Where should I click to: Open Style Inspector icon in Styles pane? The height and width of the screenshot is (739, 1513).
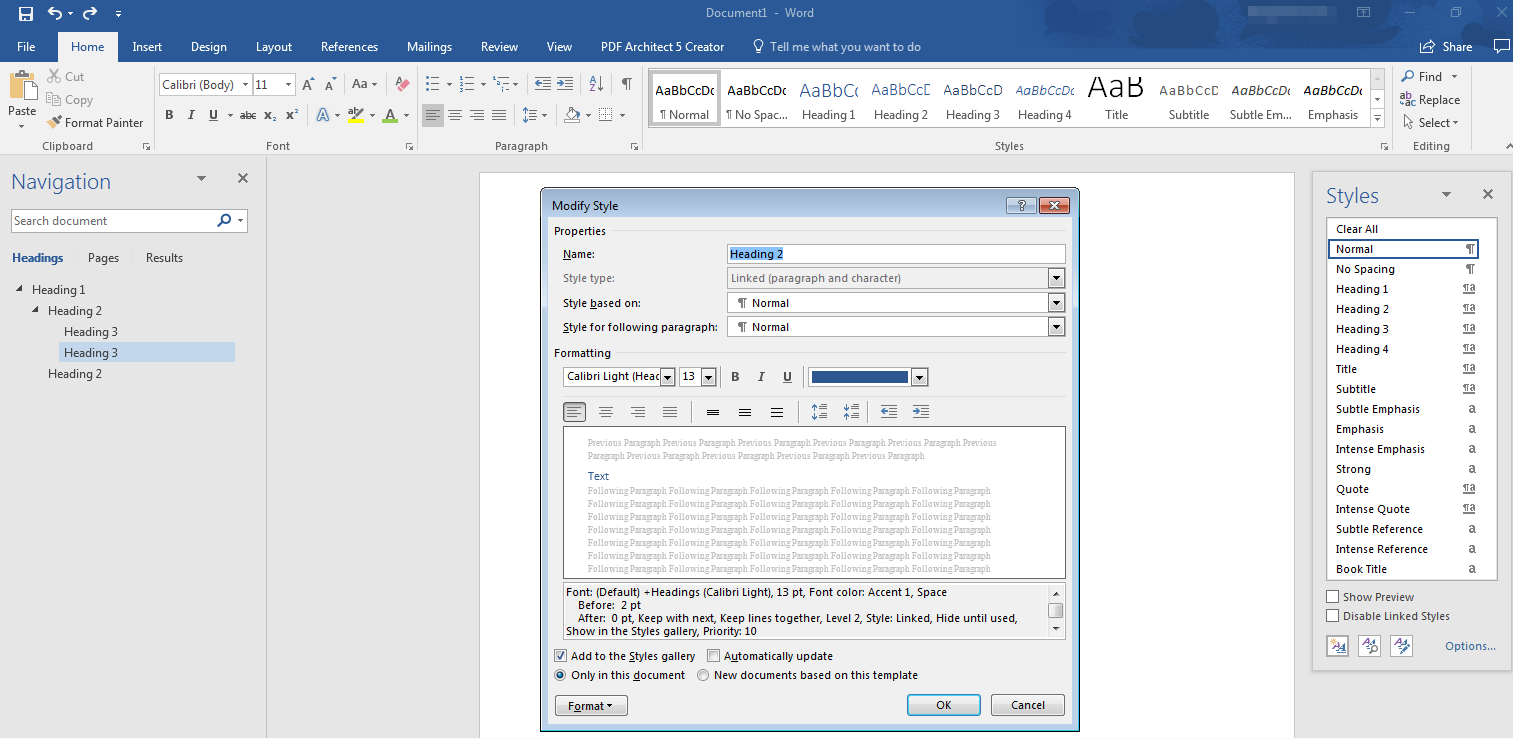1369,646
